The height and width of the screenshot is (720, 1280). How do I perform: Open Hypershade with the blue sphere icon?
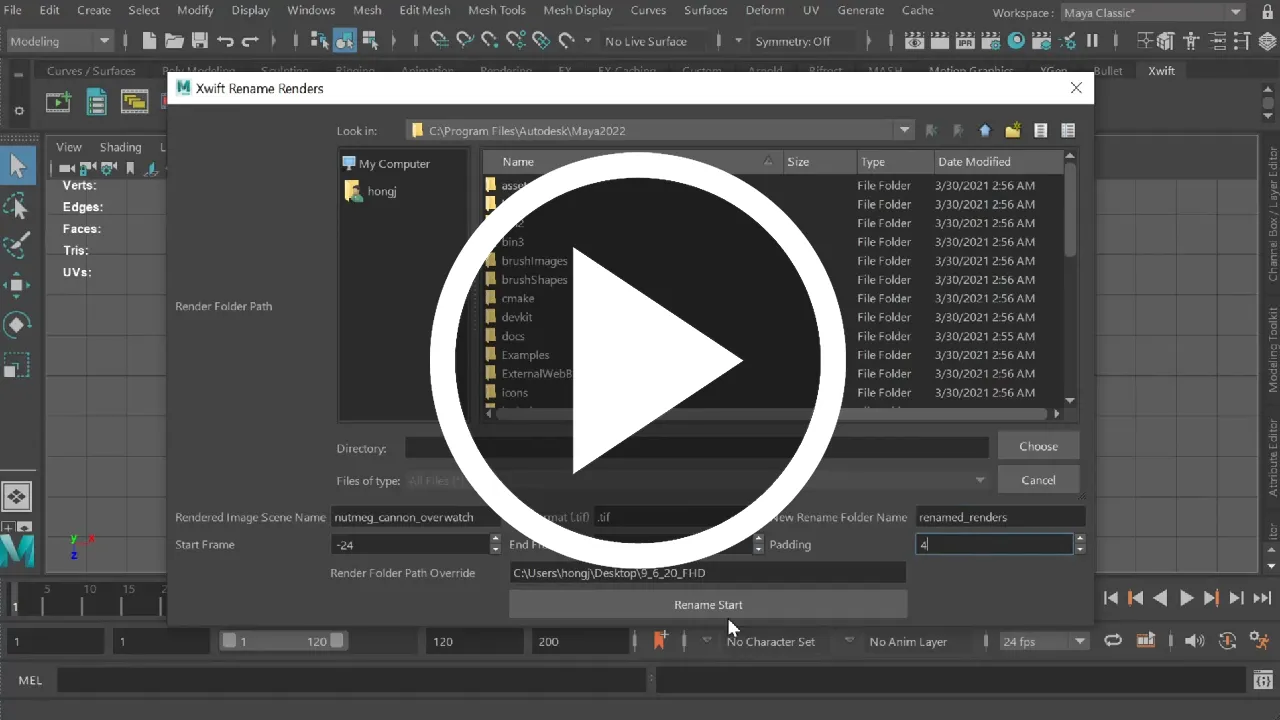point(1016,41)
